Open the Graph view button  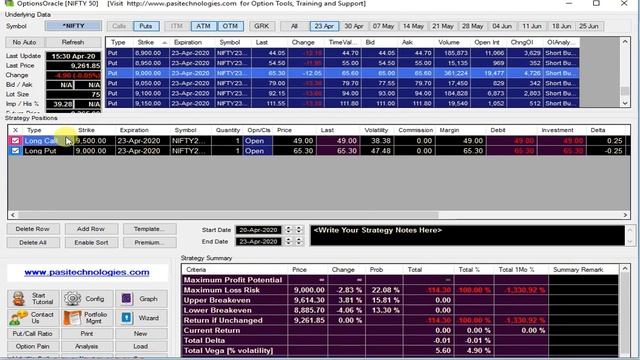tap(141, 299)
